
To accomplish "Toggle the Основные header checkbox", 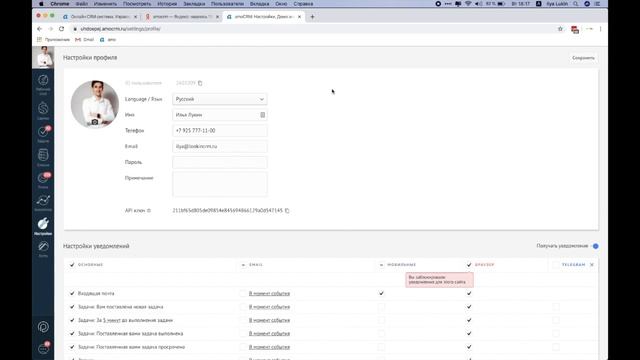I will coord(72,265).
